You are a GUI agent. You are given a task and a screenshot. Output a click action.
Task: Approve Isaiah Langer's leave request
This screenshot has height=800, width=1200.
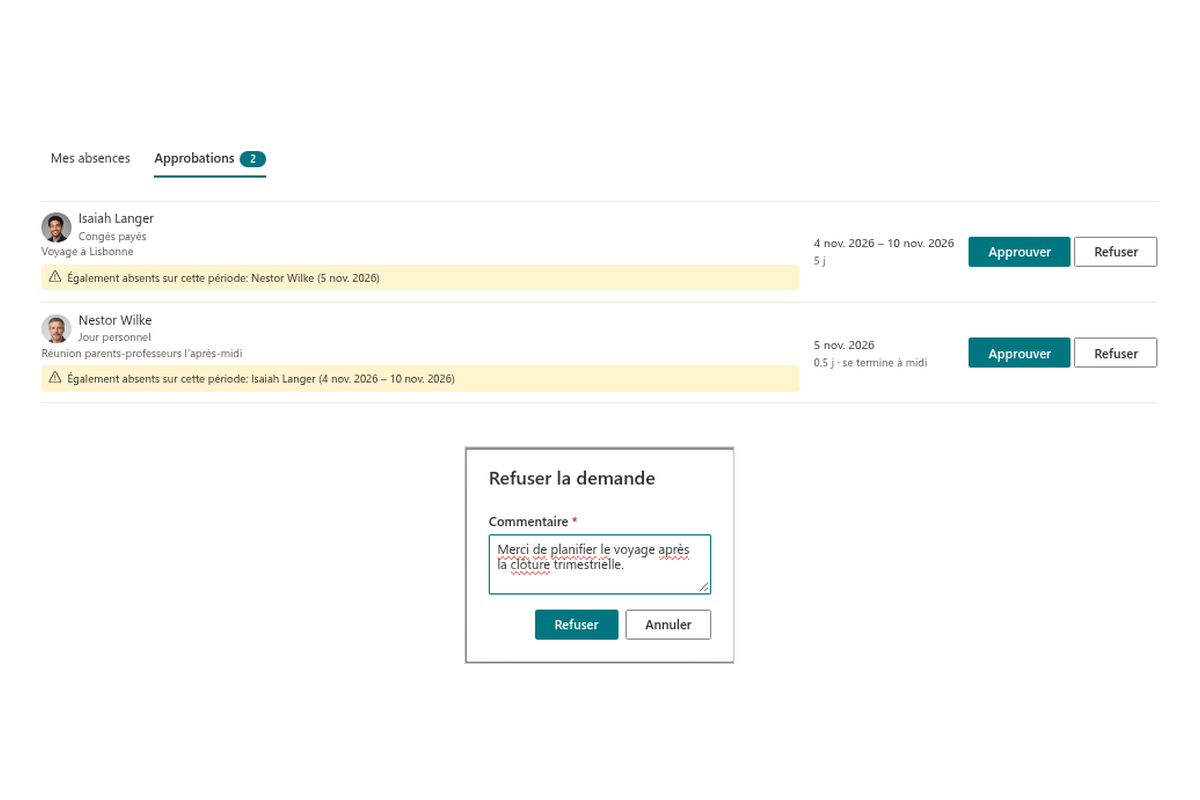(x=1019, y=252)
